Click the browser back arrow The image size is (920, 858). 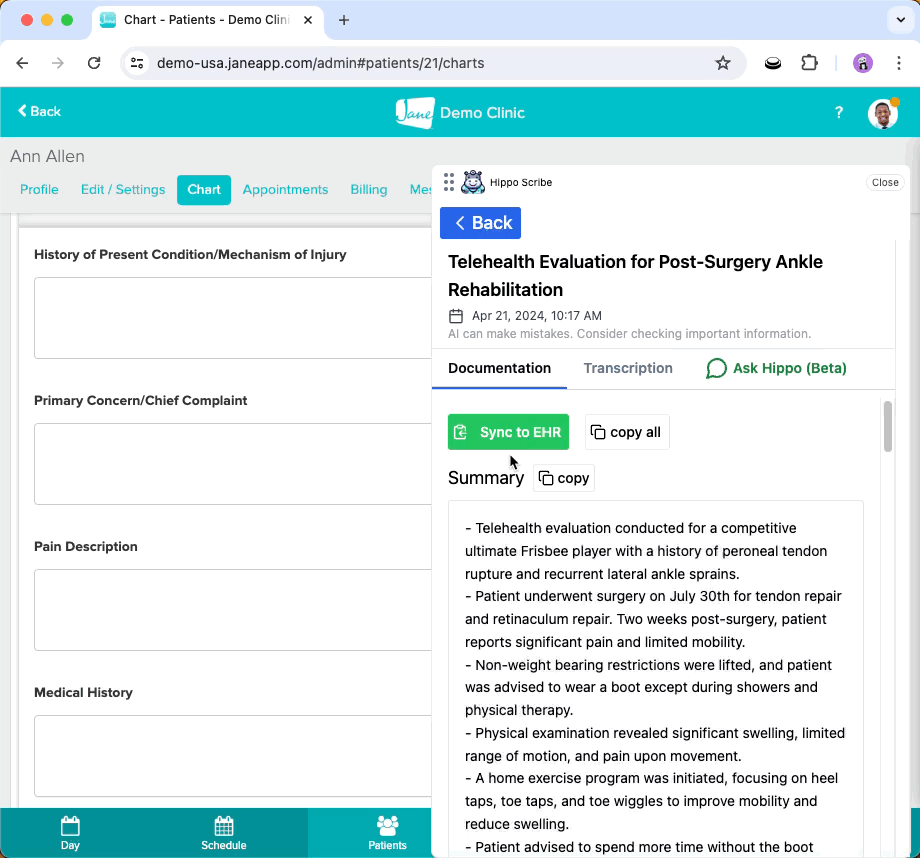pos(22,63)
